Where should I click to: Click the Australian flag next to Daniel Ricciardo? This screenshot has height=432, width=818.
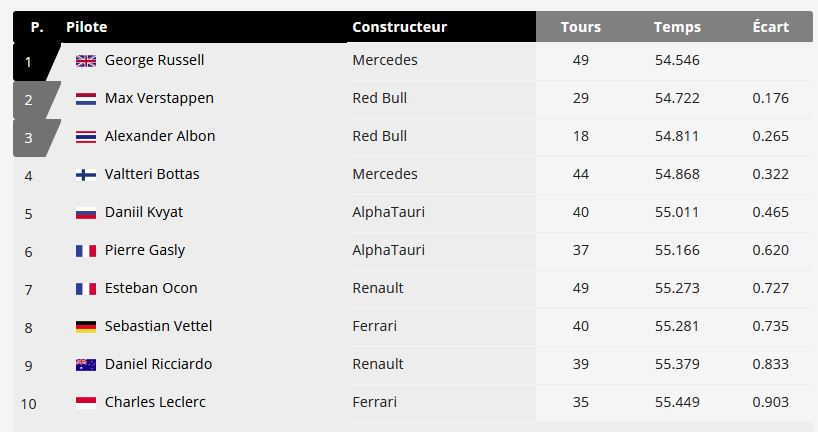(x=86, y=365)
